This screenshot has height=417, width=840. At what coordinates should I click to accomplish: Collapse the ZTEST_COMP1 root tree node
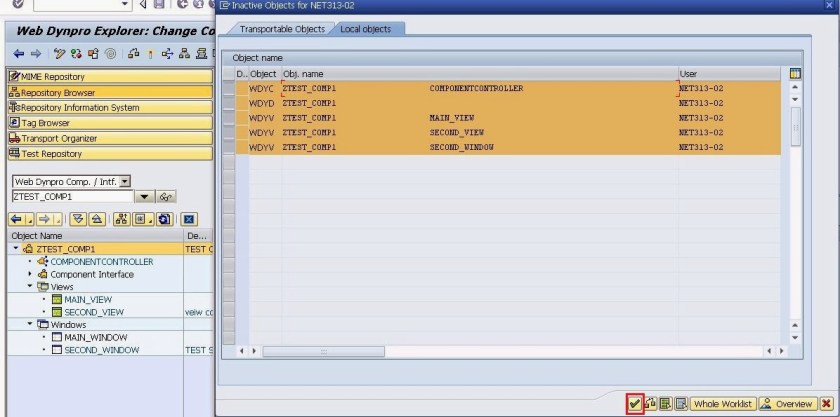click(x=16, y=249)
